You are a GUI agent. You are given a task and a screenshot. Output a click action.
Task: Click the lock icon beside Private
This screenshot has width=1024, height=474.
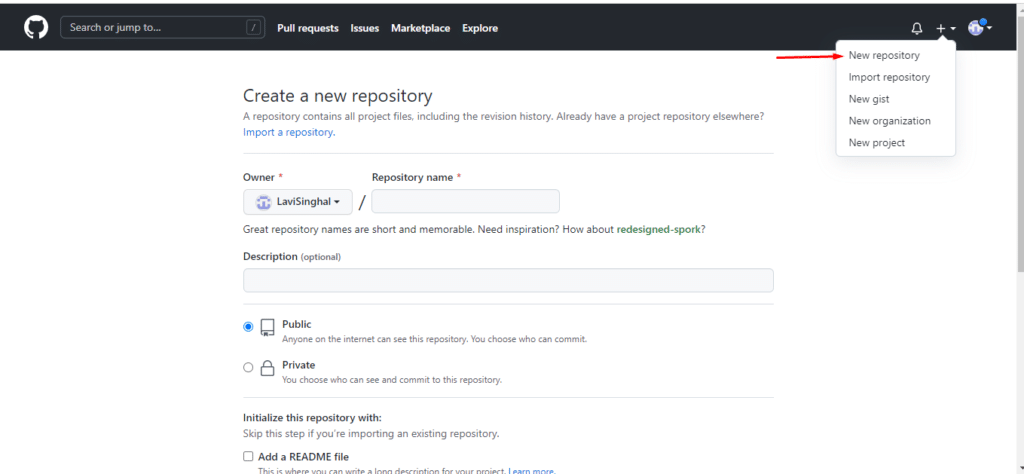click(x=267, y=368)
